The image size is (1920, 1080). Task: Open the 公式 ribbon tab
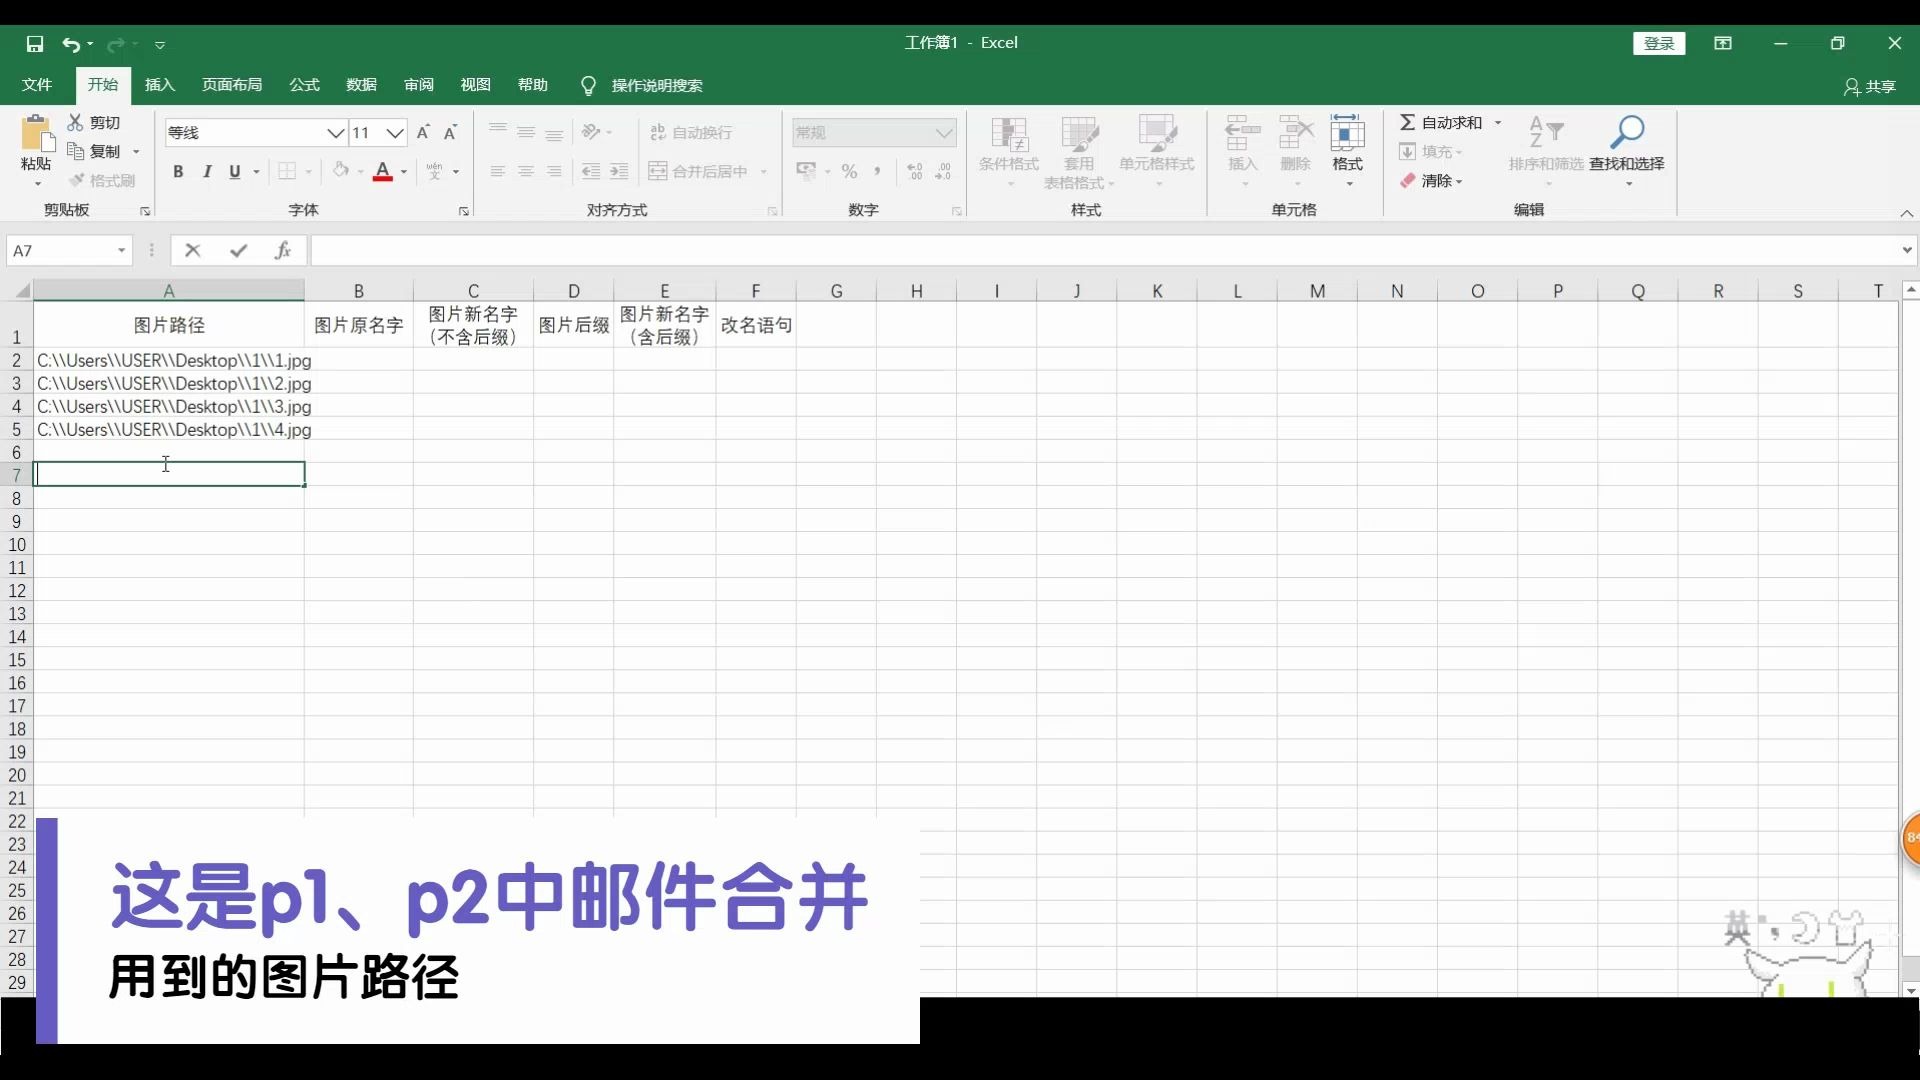(304, 85)
